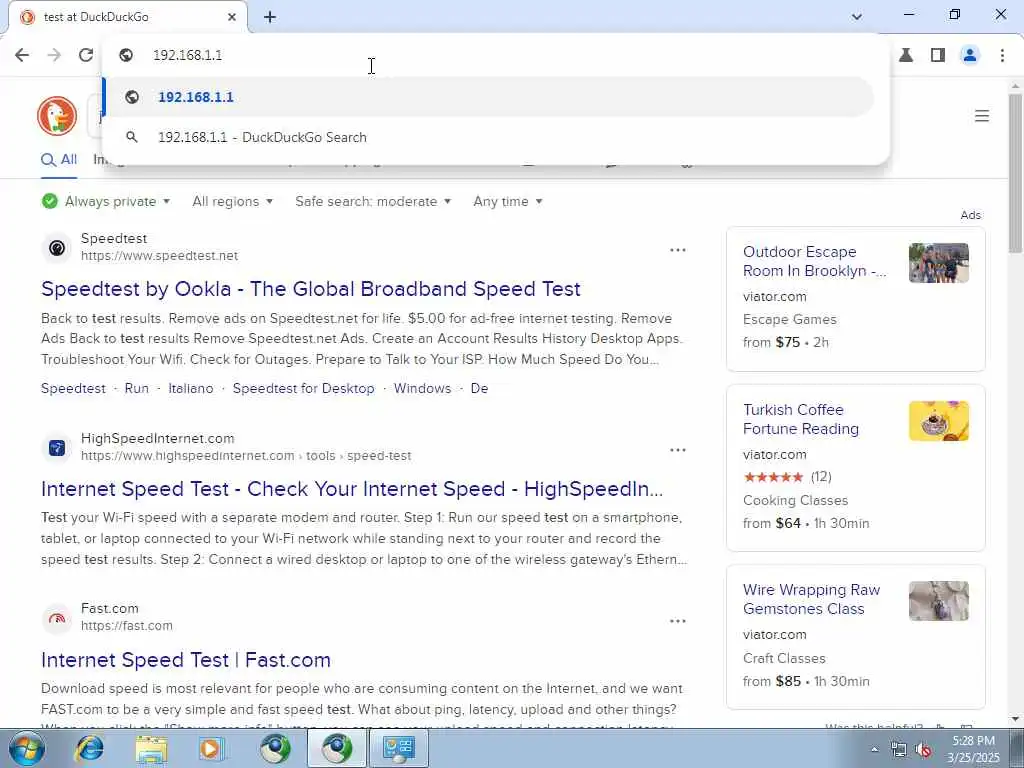This screenshot has width=1024, height=768.
Task: Click the five-star rating on Turkish Coffee ad
Action: click(x=773, y=477)
